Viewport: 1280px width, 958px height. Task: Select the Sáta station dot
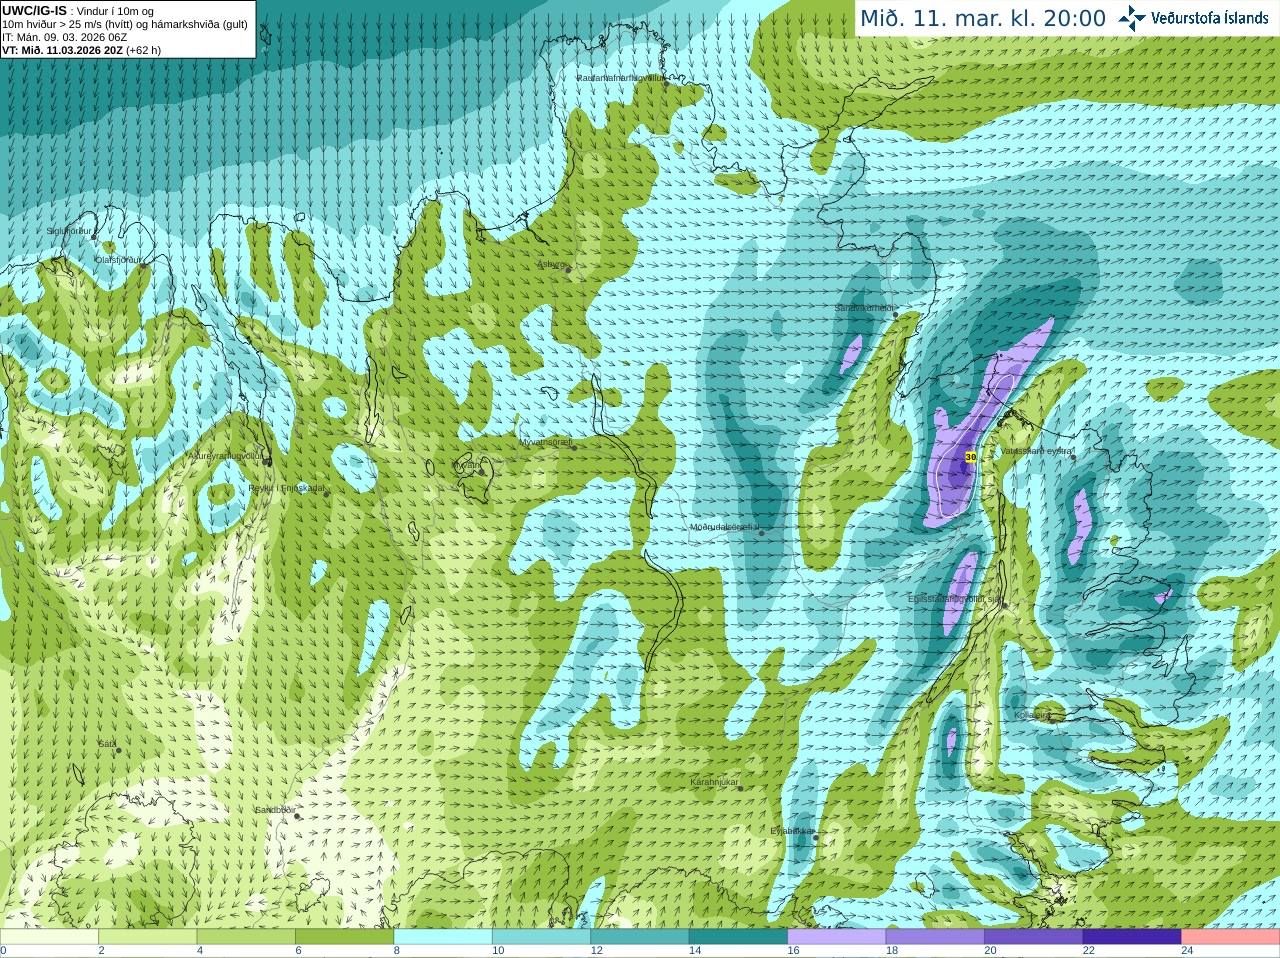pos(118,750)
